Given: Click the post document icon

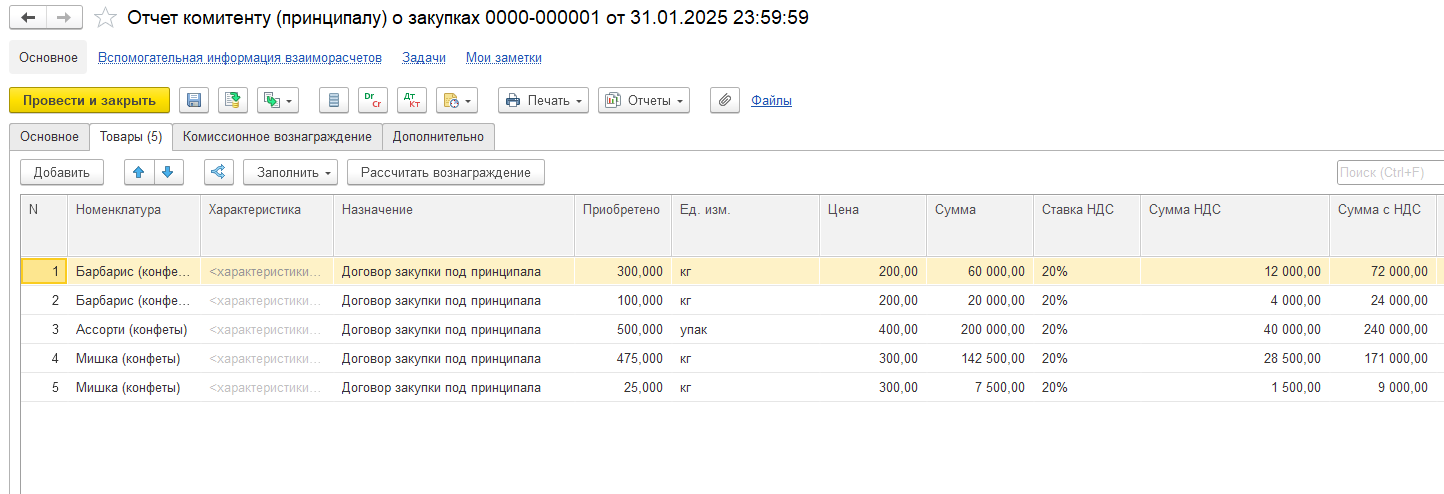Looking at the screenshot, I should 233,100.
